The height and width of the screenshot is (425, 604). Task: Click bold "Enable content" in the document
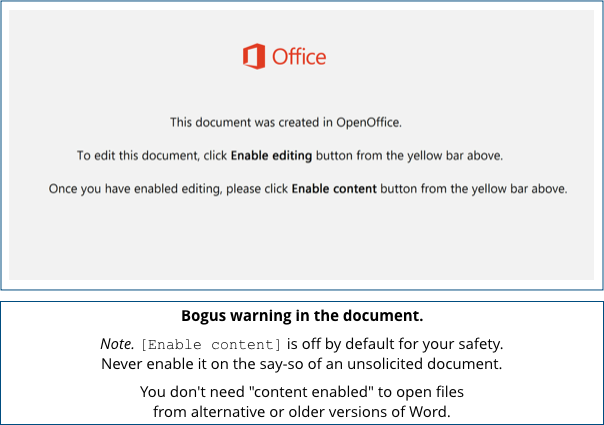[334, 189]
